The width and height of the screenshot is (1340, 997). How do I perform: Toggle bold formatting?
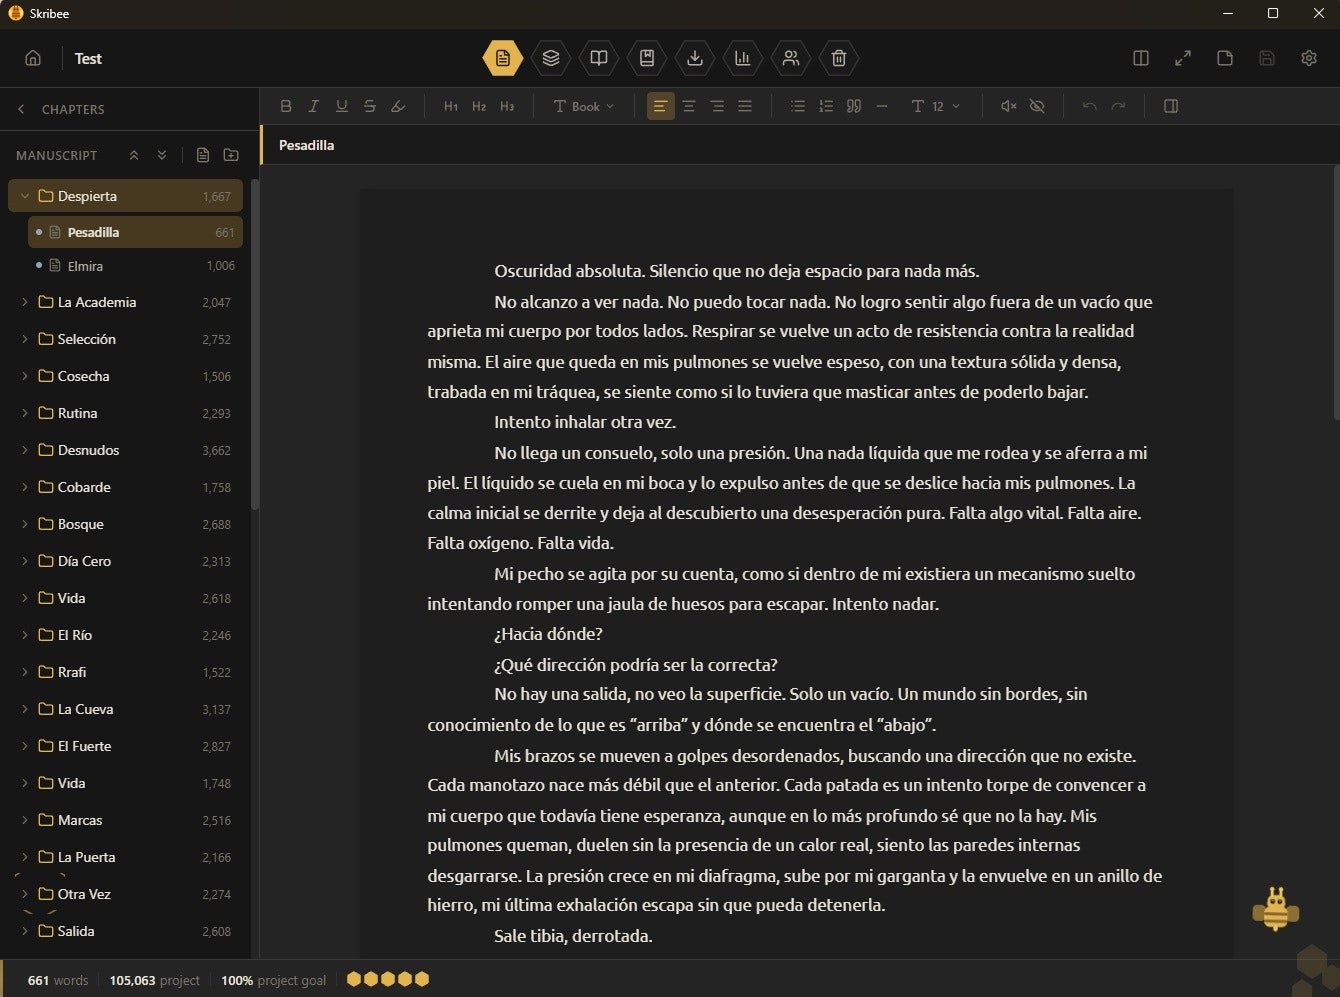pos(286,106)
